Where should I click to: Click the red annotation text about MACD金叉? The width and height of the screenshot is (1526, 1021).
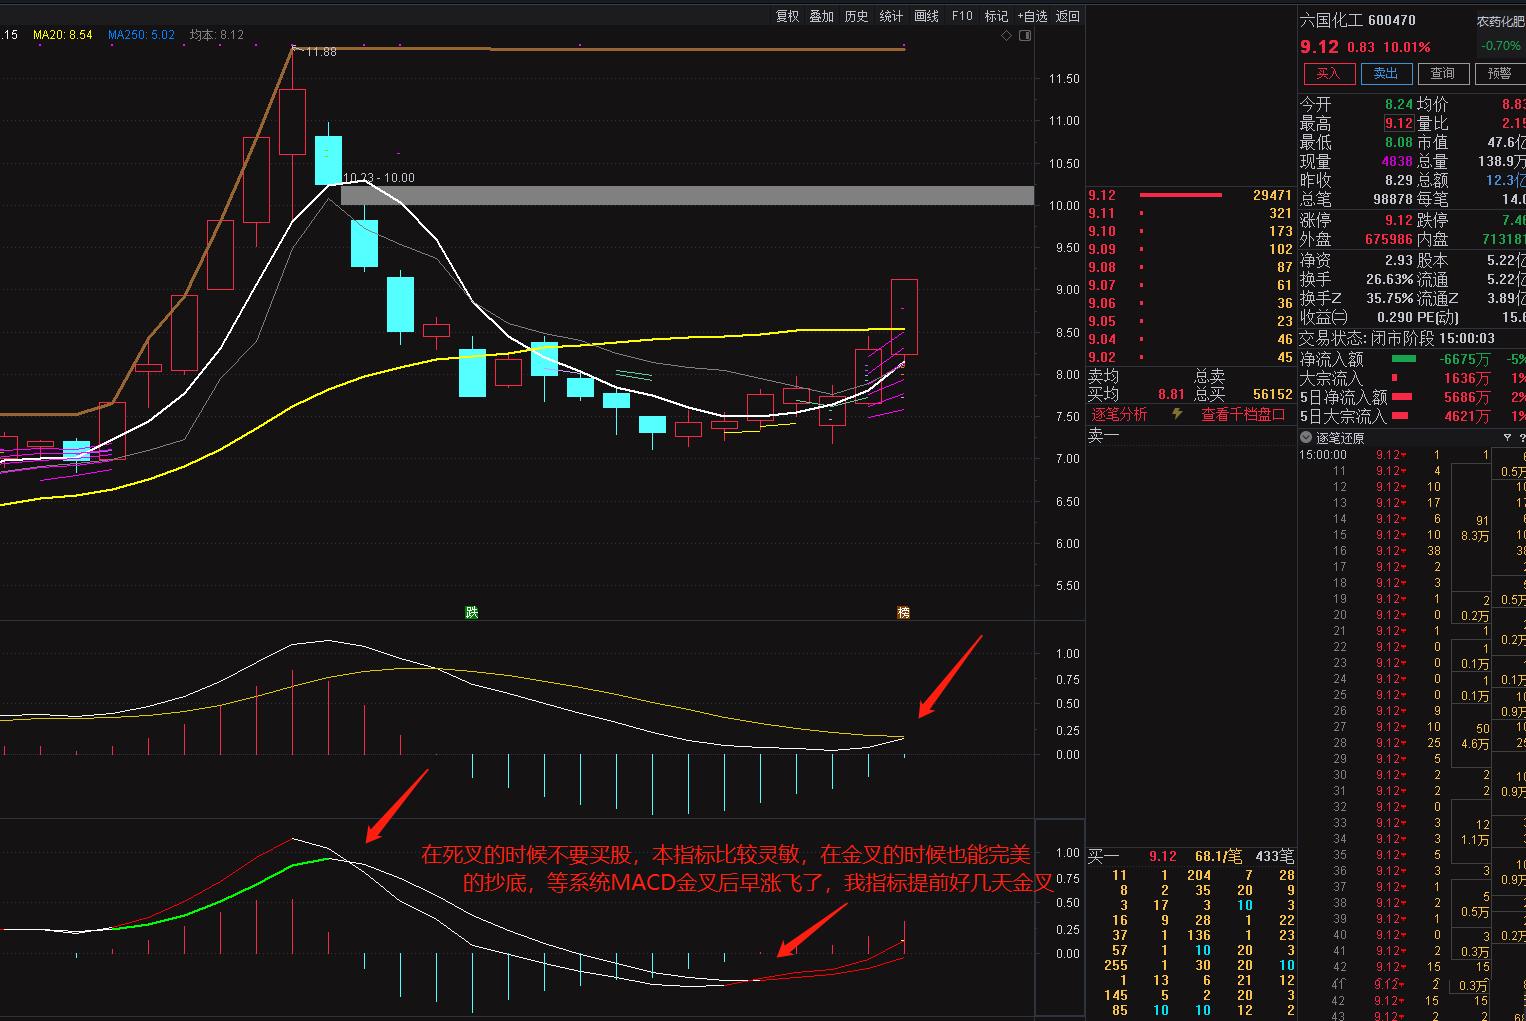point(737,868)
